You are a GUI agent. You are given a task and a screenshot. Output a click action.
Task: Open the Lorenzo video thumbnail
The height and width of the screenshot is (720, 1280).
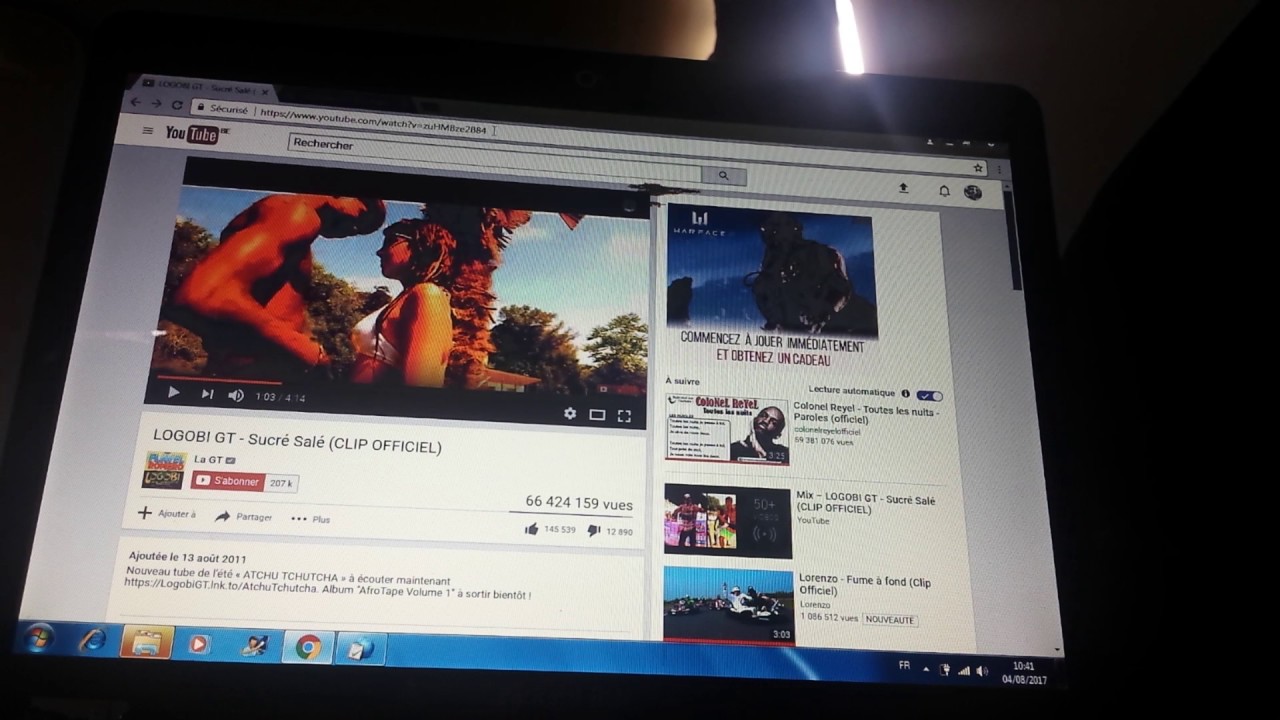pyautogui.click(x=728, y=607)
